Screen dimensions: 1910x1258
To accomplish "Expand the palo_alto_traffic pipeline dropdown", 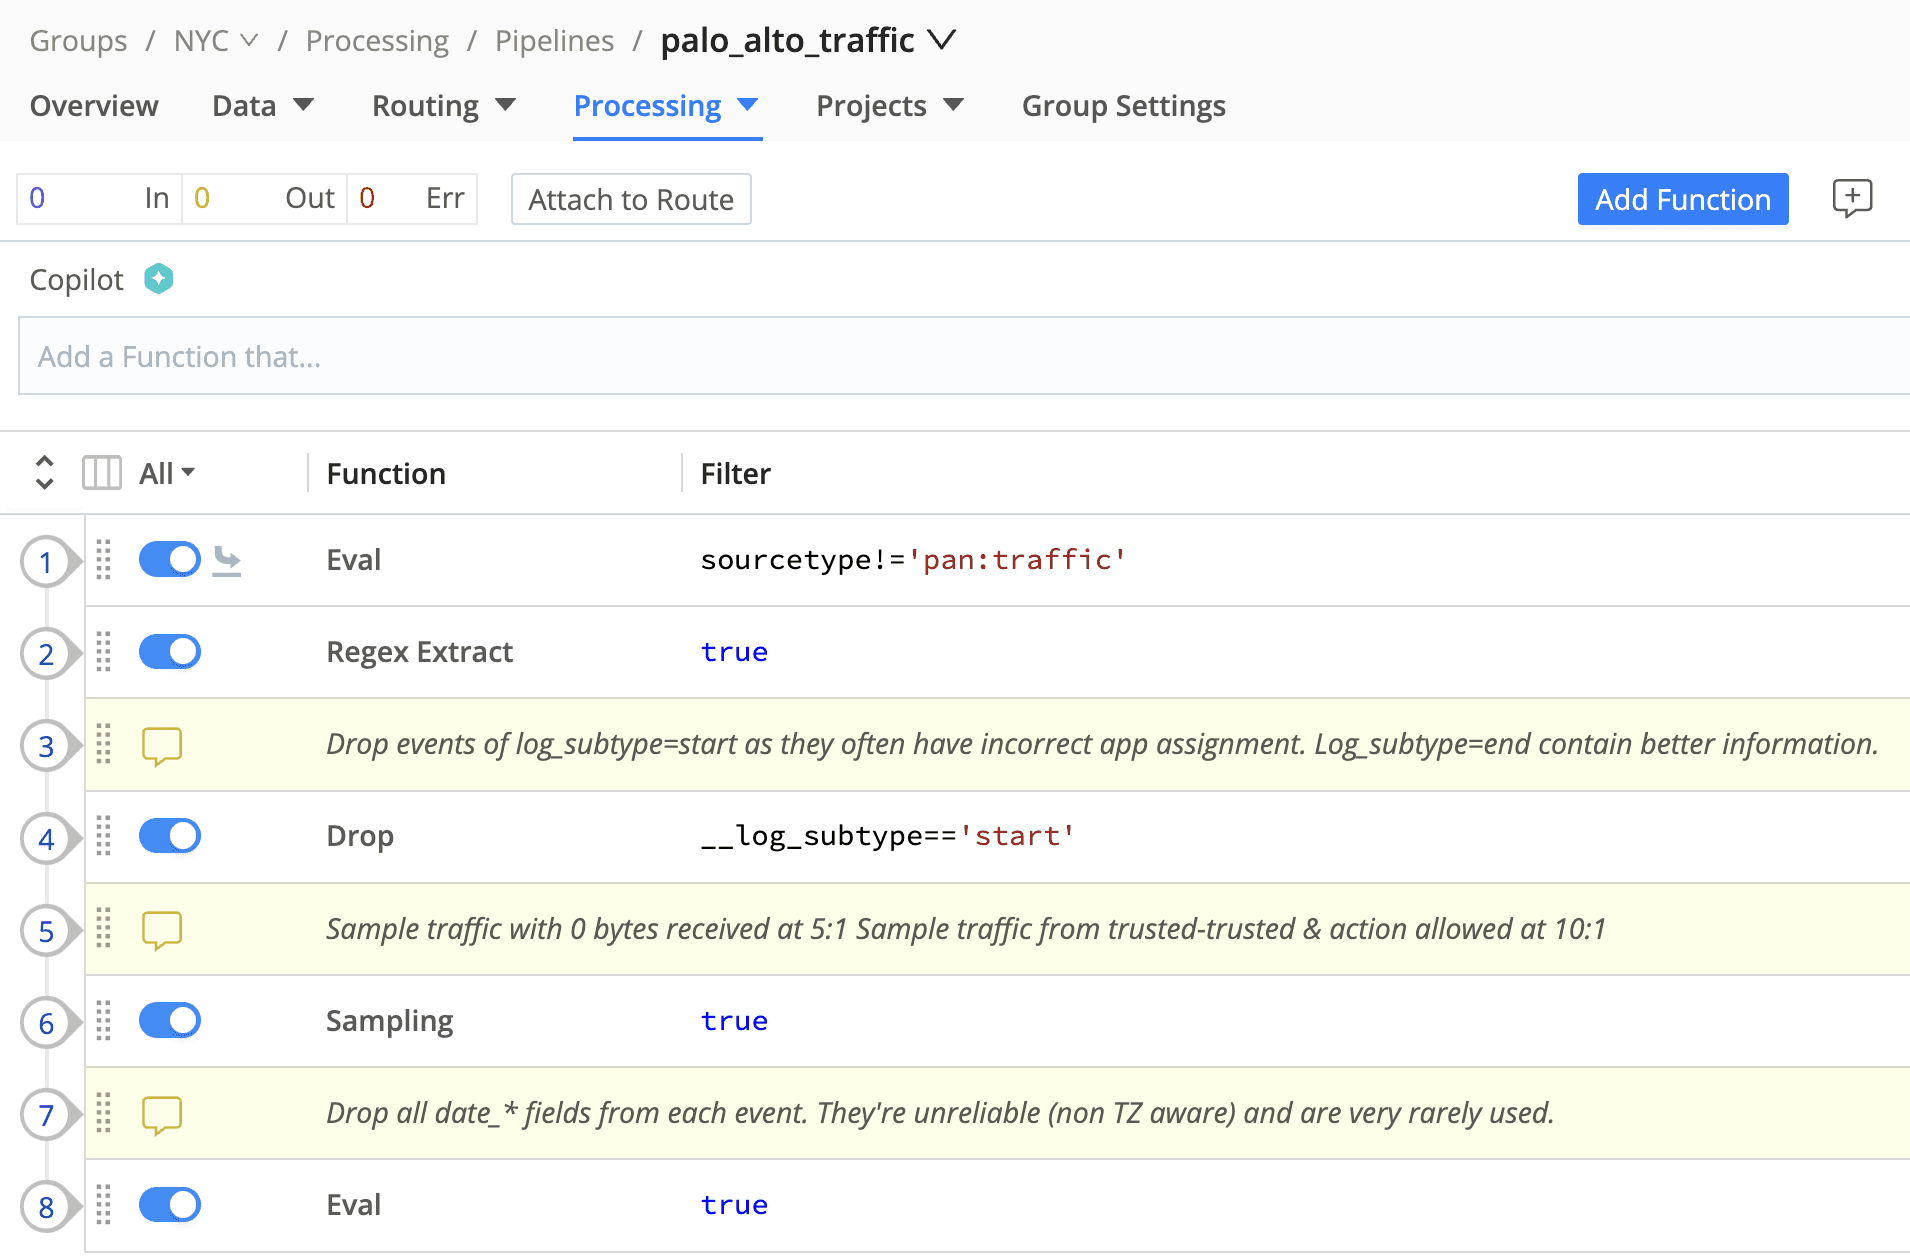I will [941, 40].
